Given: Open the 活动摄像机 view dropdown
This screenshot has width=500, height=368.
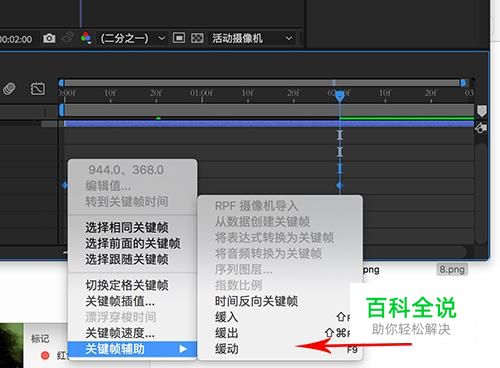Looking at the screenshot, I should (252, 38).
